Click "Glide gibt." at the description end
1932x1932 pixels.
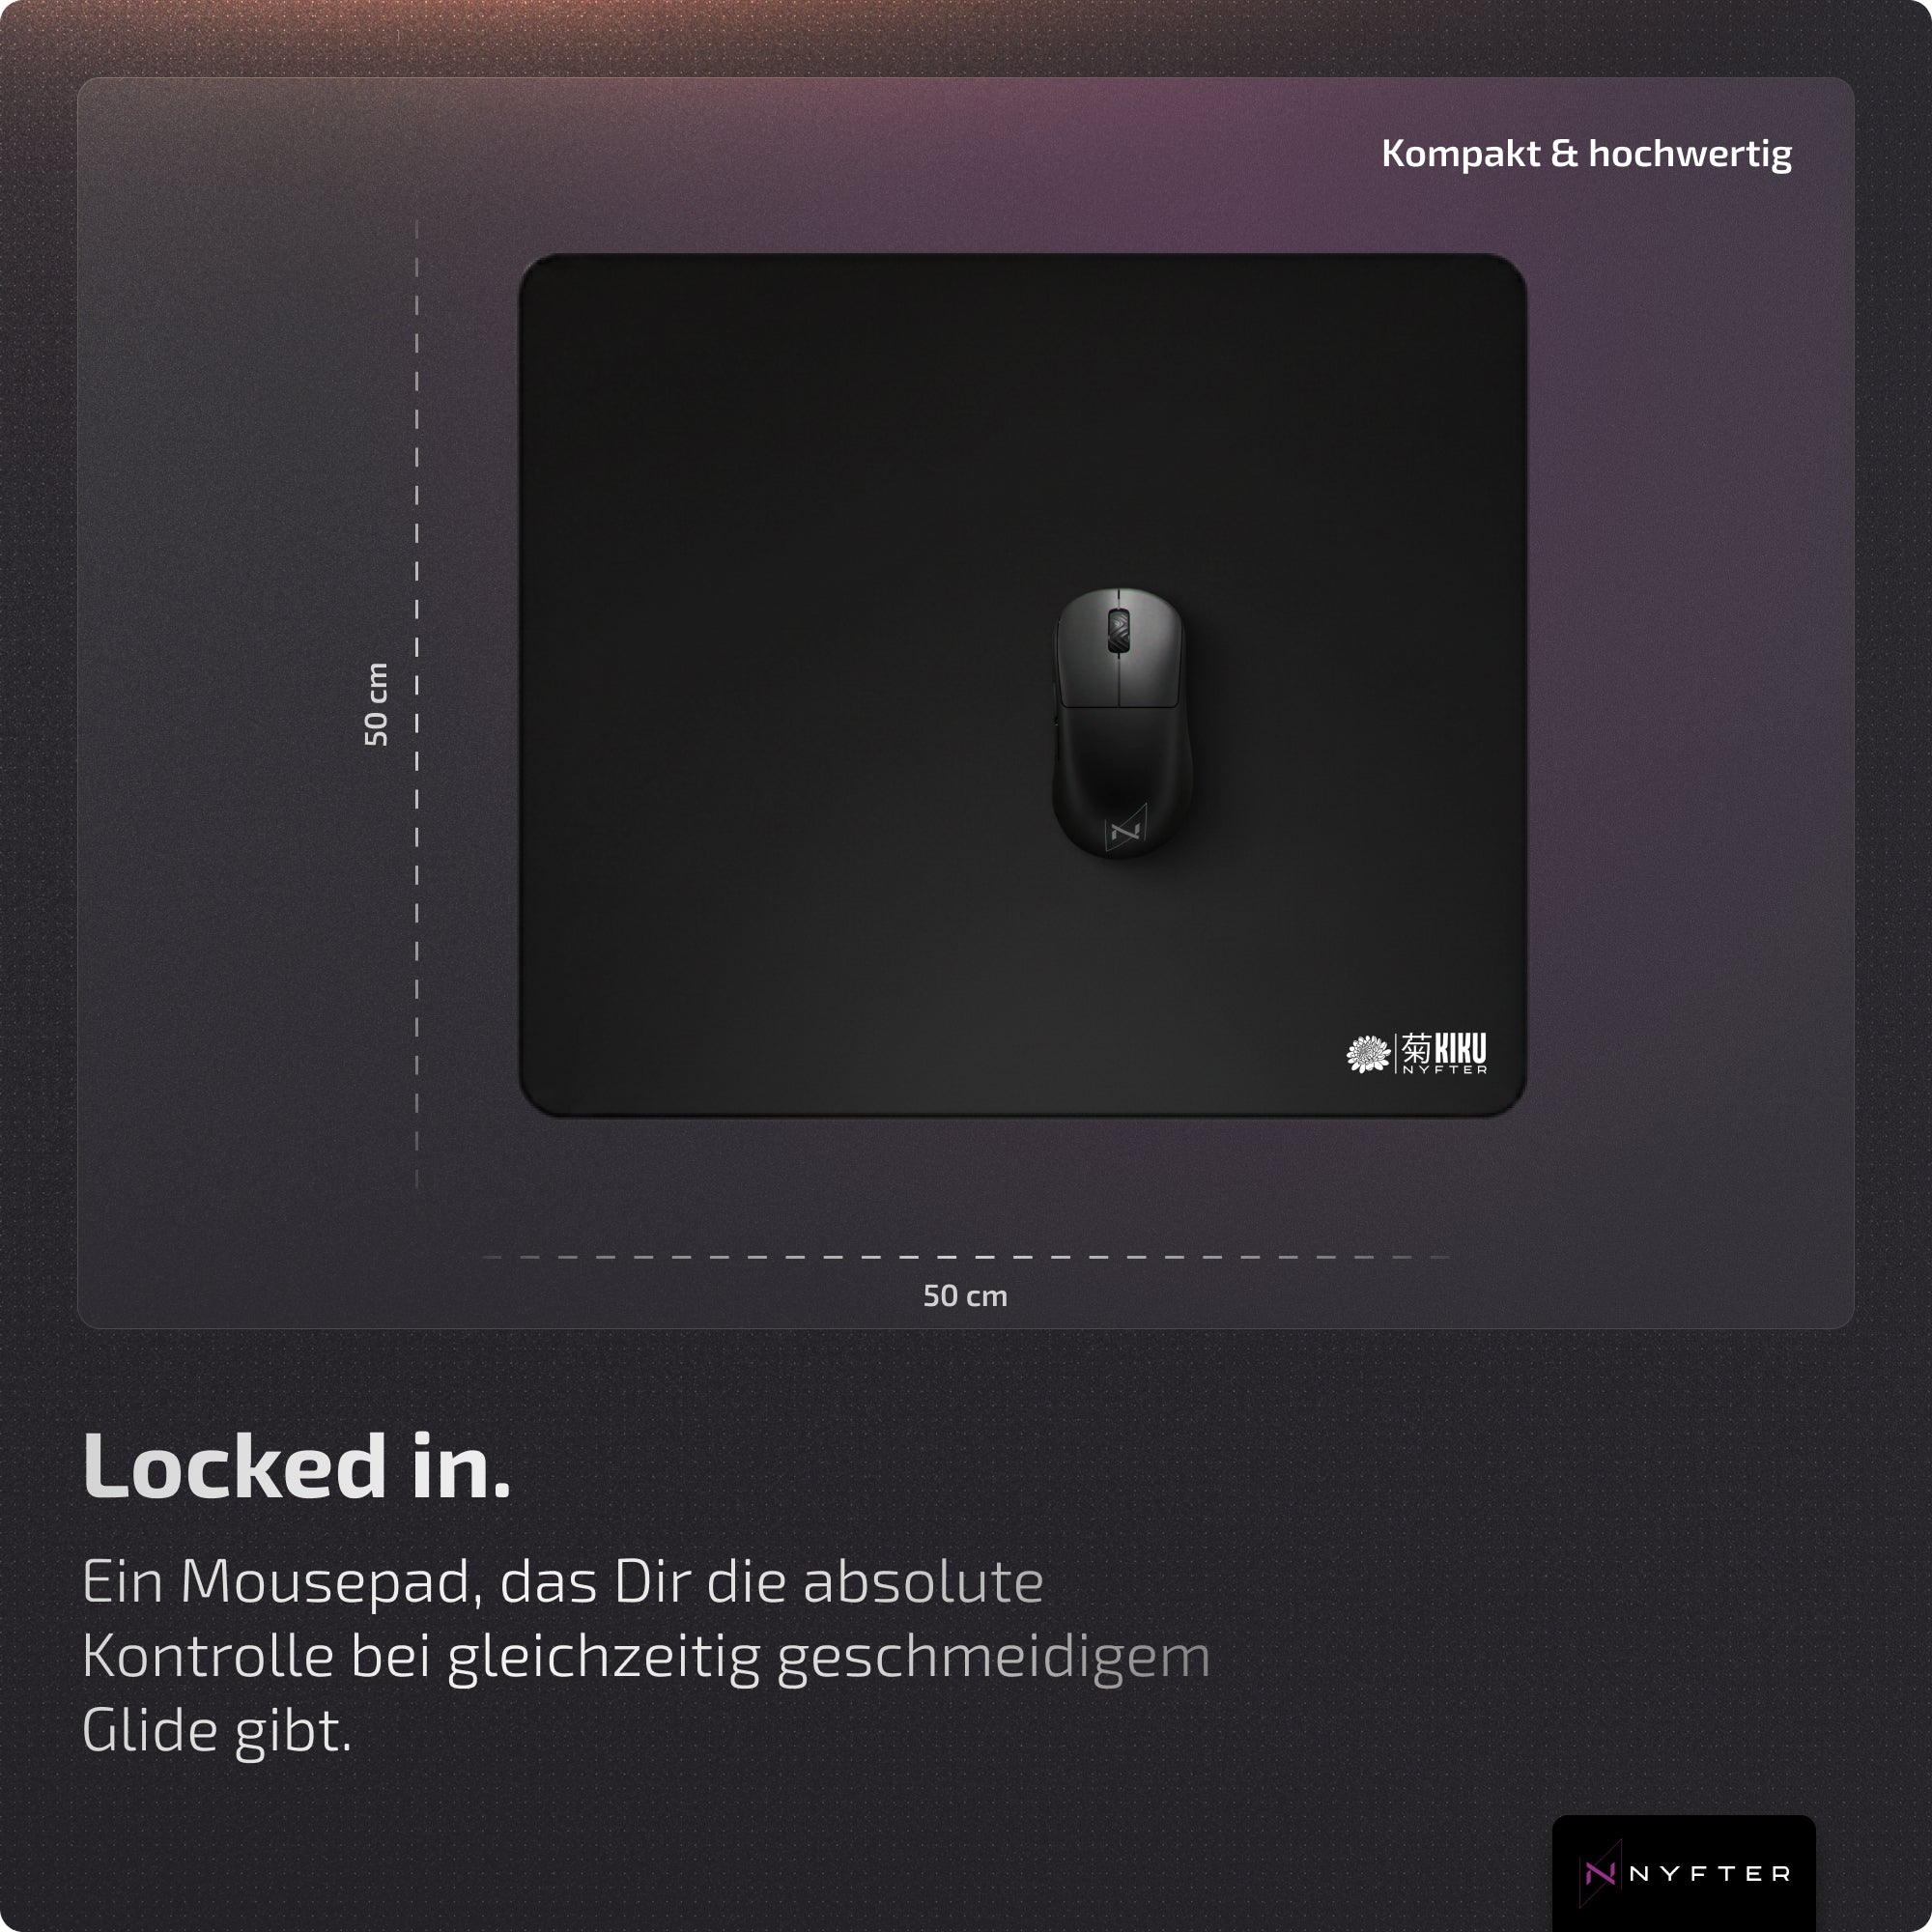click(217, 1732)
